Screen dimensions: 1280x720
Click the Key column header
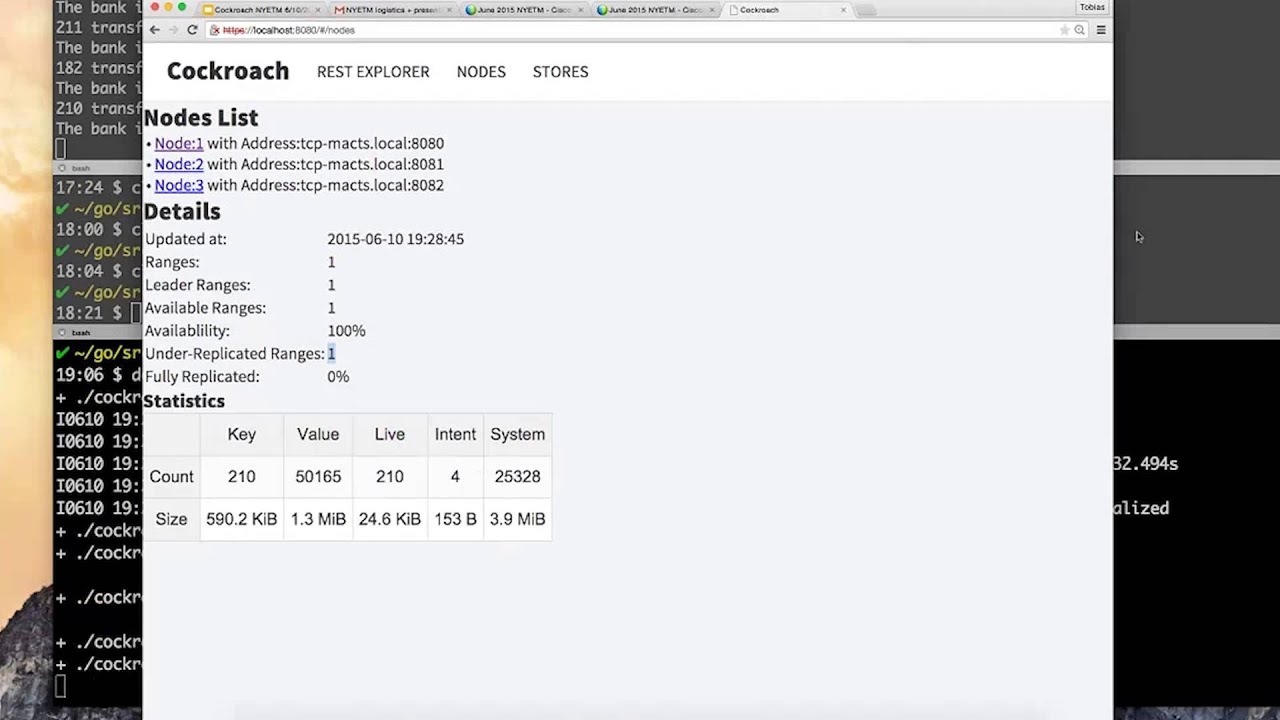click(x=241, y=434)
